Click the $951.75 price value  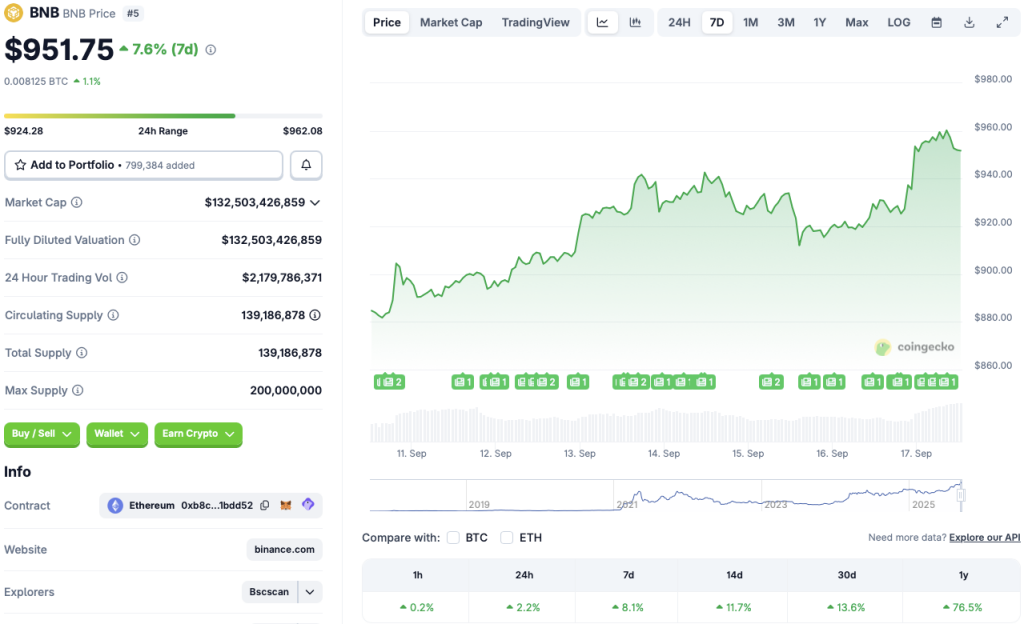(59, 50)
